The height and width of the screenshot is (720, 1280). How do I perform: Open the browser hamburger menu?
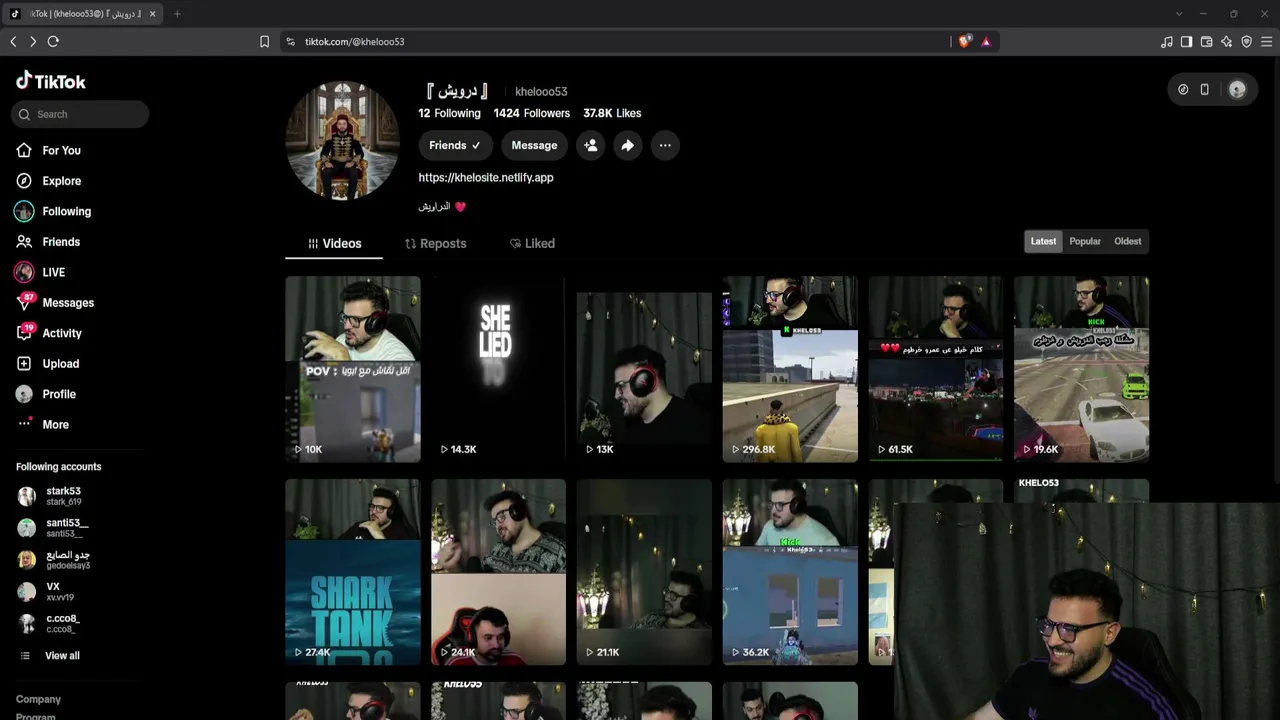pos(1266,42)
